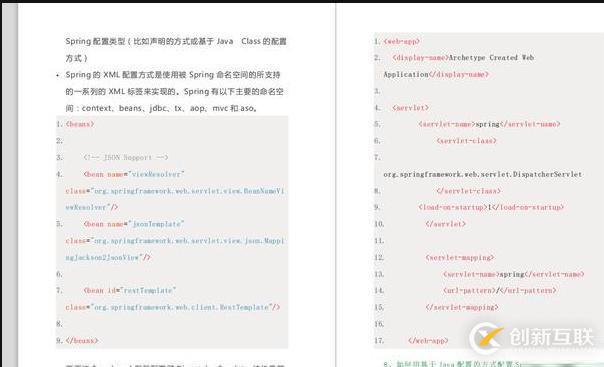Click the paragraph line starting 'Spring 的 XML 配置方式'
This screenshot has height=367, width=604.
tap(173, 75)
